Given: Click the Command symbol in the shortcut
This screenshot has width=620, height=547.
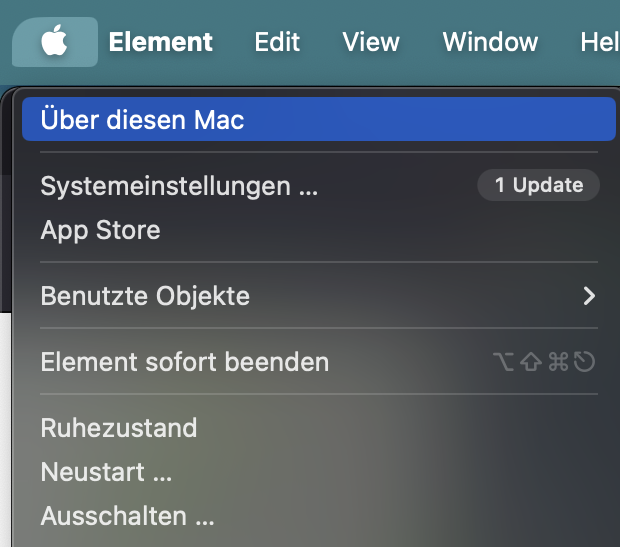Looking at the screenshot, I should 558,362.
